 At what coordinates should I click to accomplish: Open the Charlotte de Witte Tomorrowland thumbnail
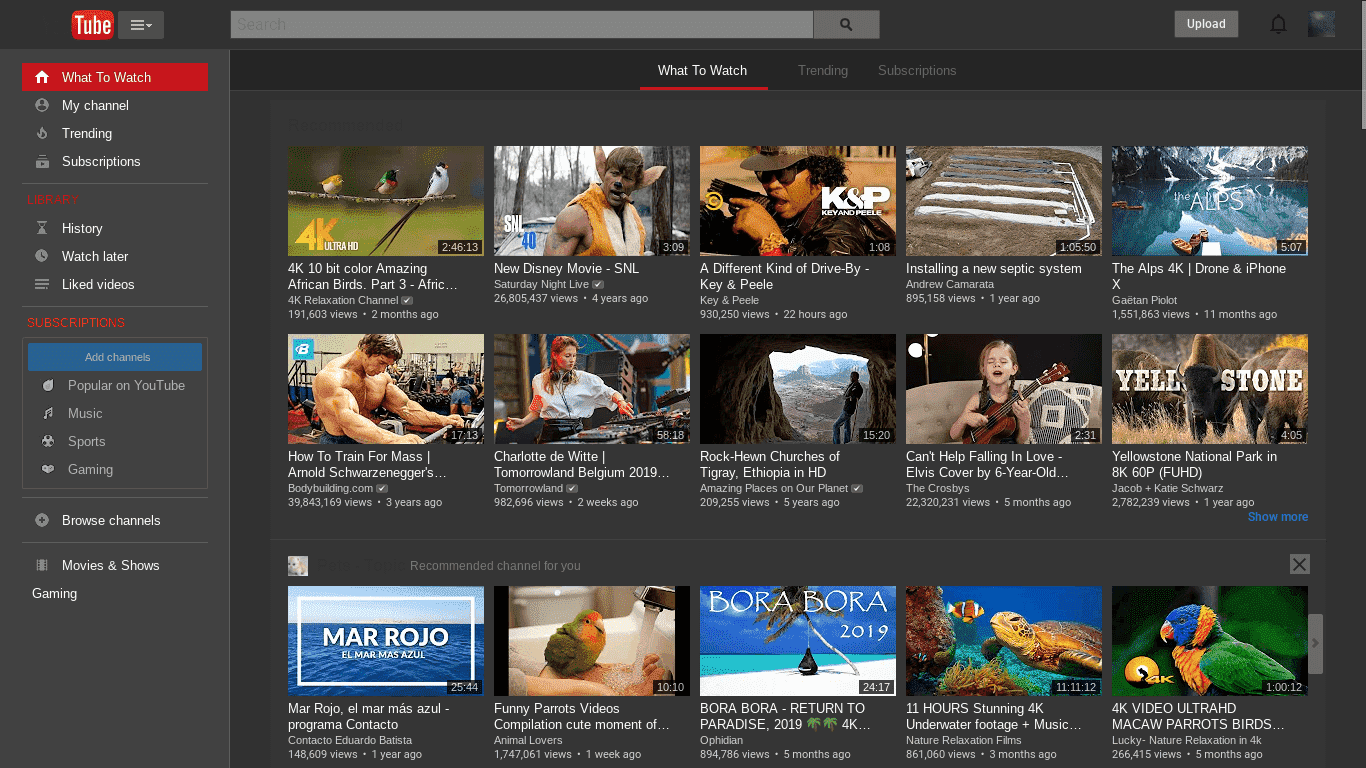coord(592,389)
